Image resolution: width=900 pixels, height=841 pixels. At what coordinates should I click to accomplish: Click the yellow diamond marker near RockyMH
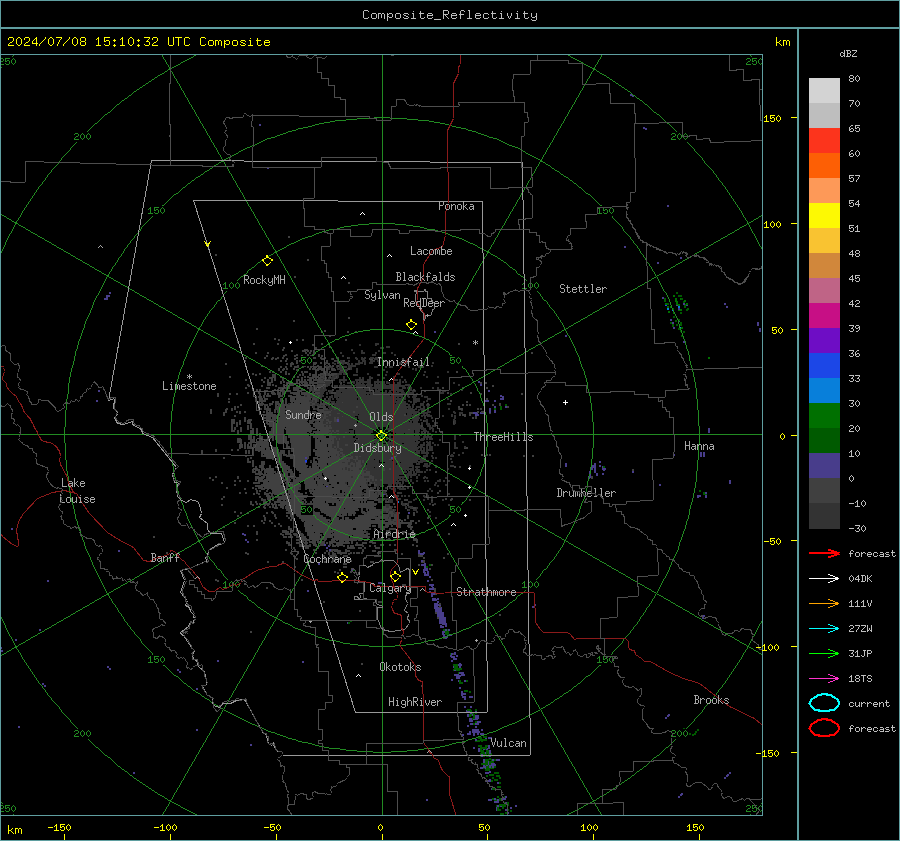tap(267, 261)
